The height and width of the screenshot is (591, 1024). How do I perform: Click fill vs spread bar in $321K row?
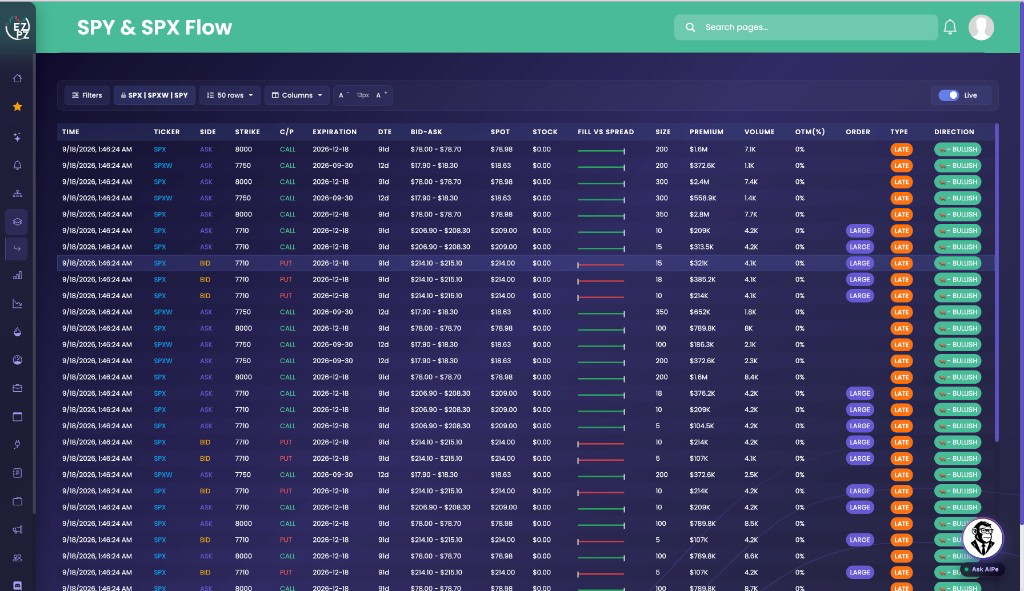coord(601,264)
